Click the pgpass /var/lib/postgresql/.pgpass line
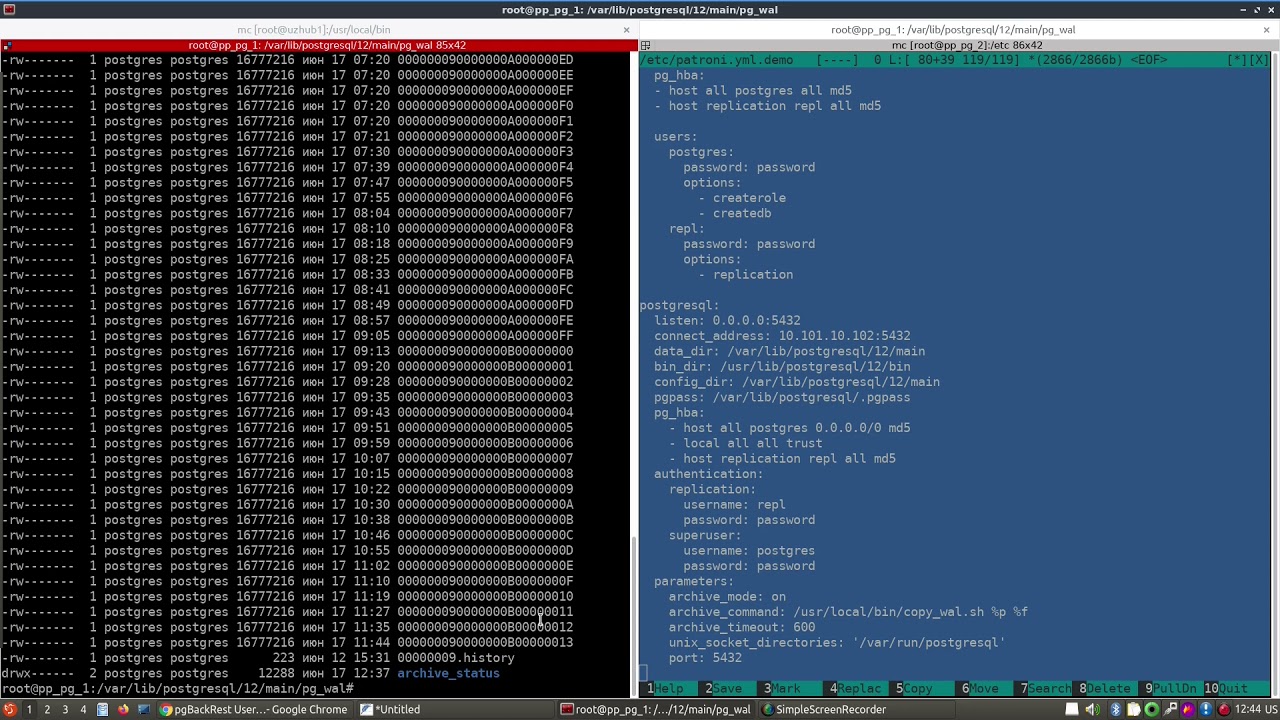 (x=782, y=397)
